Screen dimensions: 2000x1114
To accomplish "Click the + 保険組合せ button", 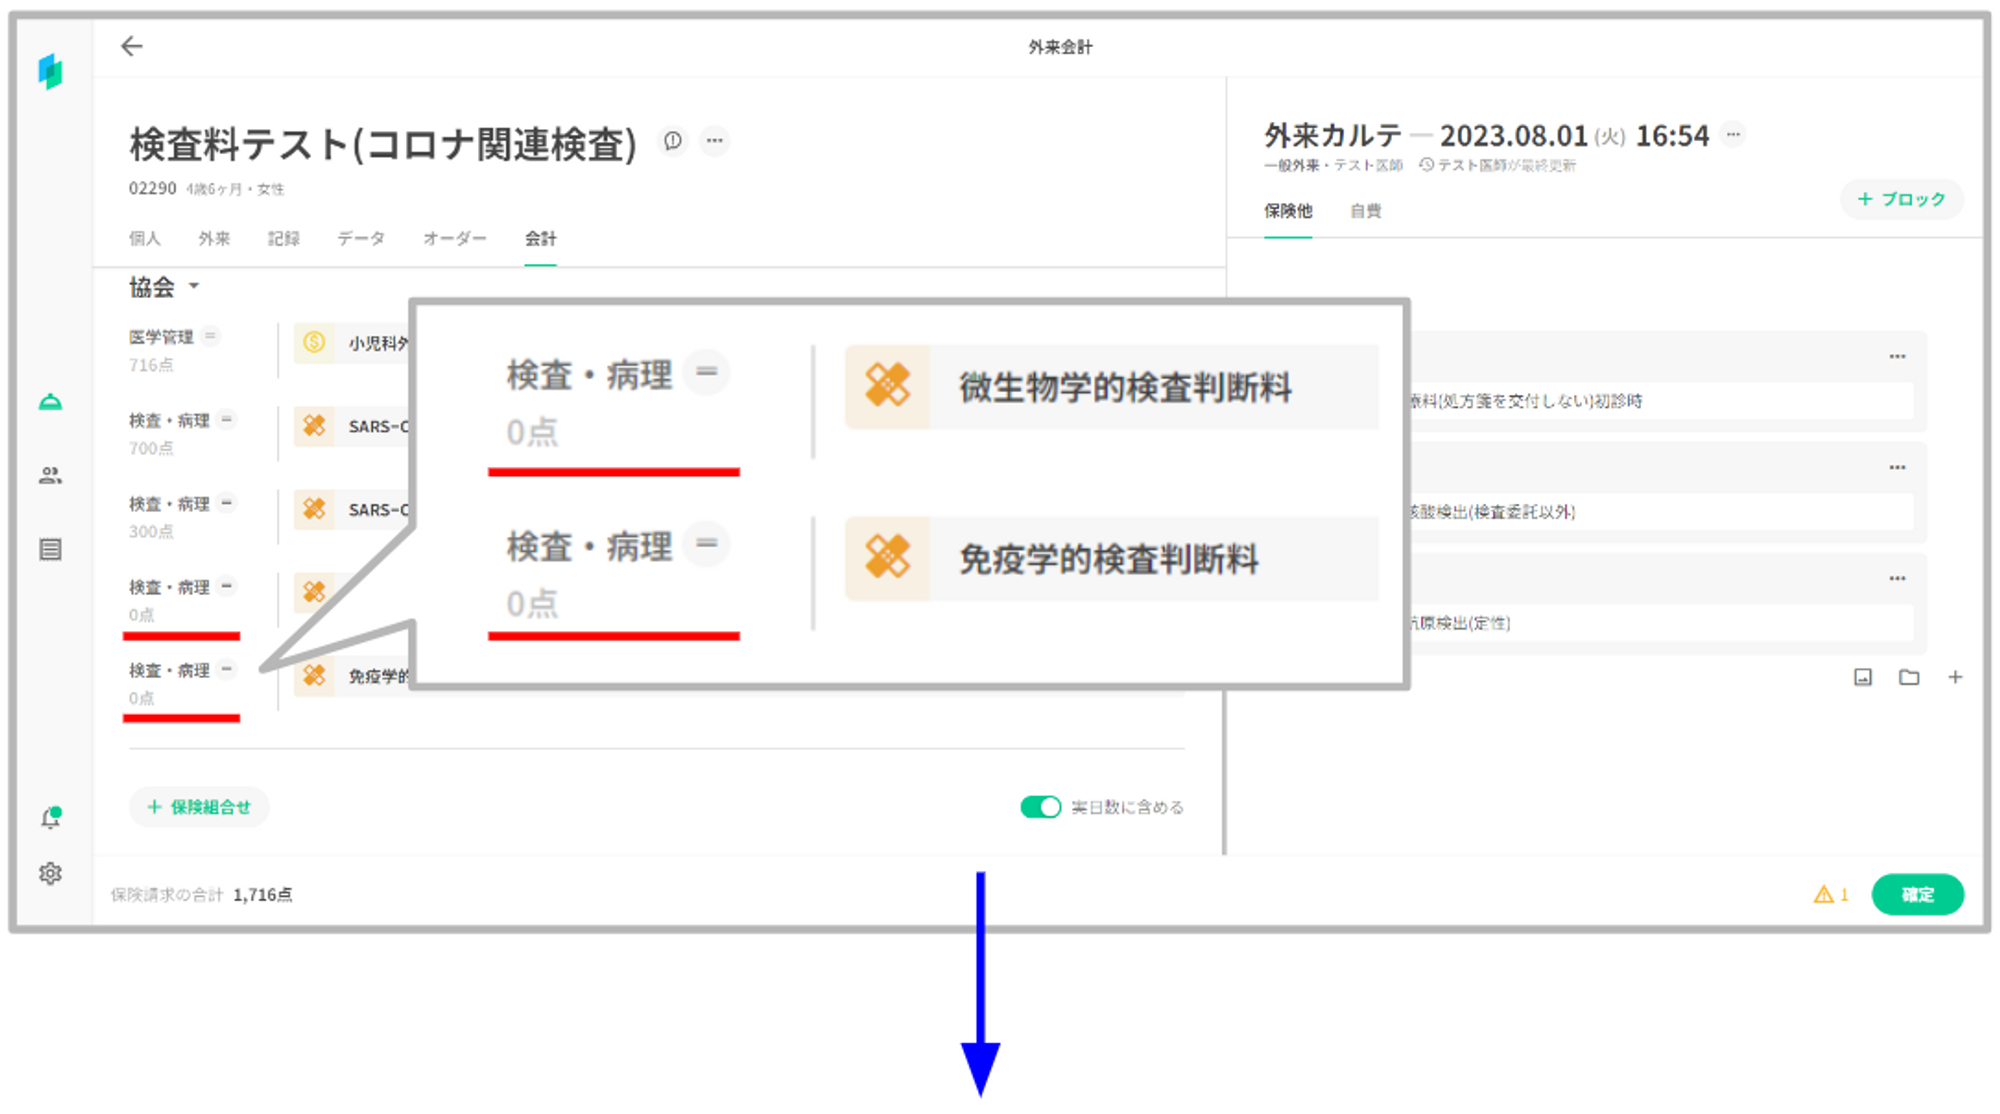I will click(199, 807).
